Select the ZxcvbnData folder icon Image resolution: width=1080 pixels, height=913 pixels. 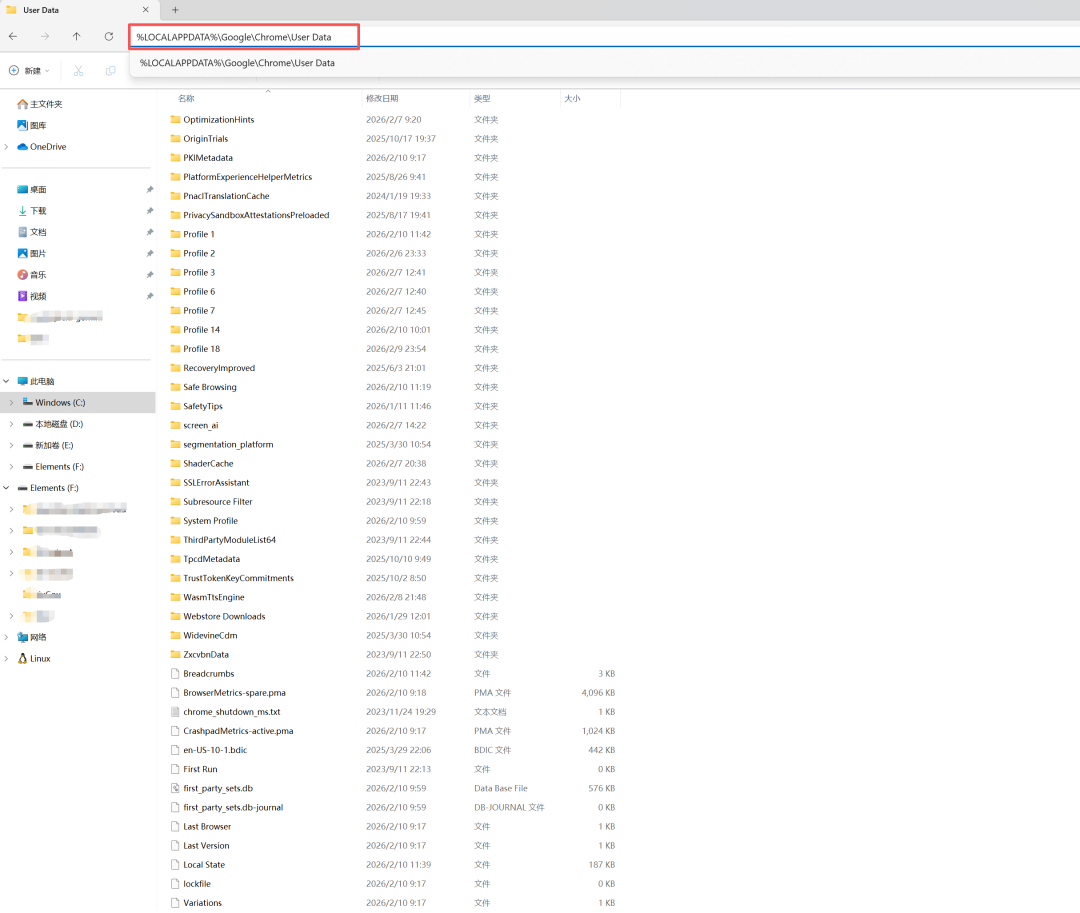click(x=176, y=654)
